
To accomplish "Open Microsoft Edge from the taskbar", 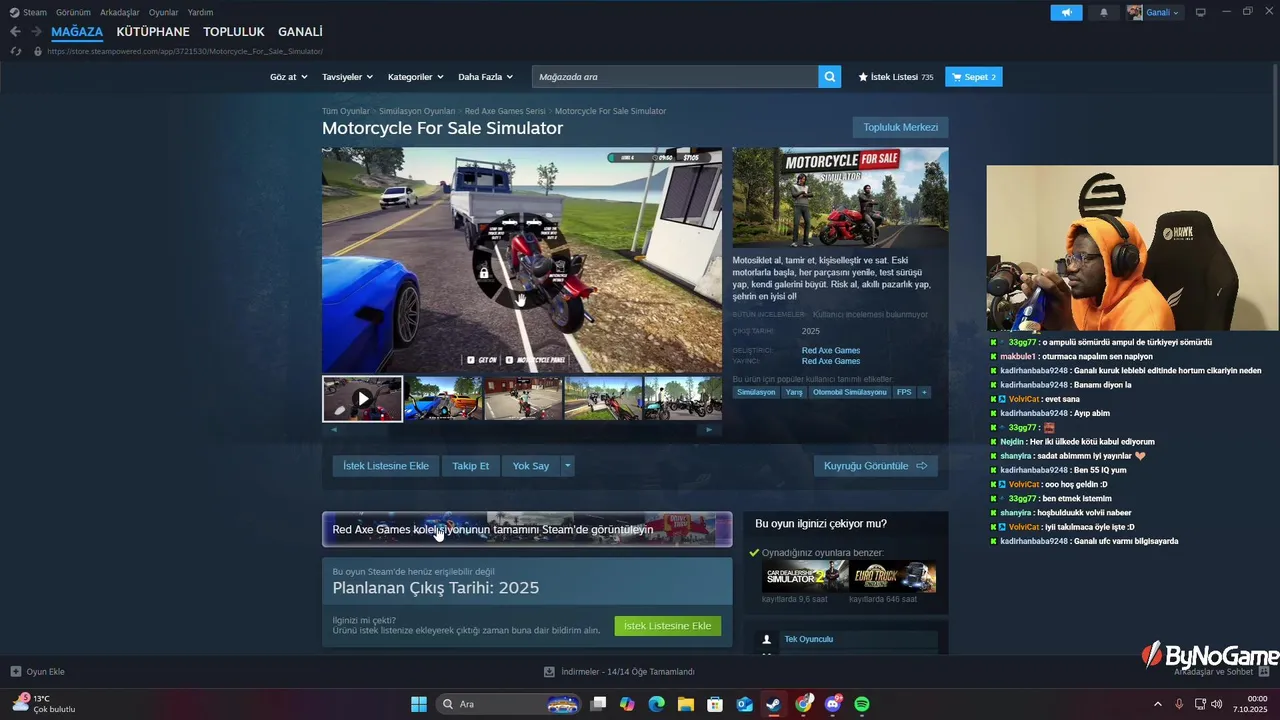I will [x=656, y=704].
